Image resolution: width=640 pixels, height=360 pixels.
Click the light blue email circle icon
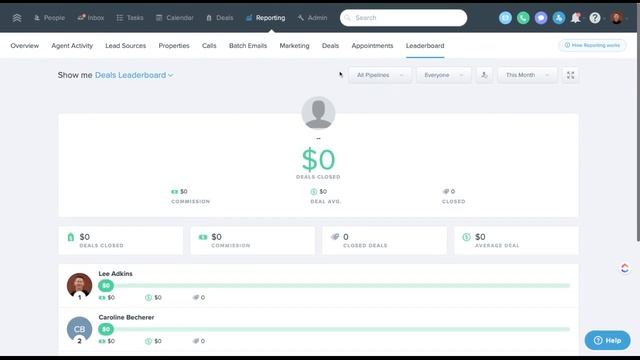point(505,18)
